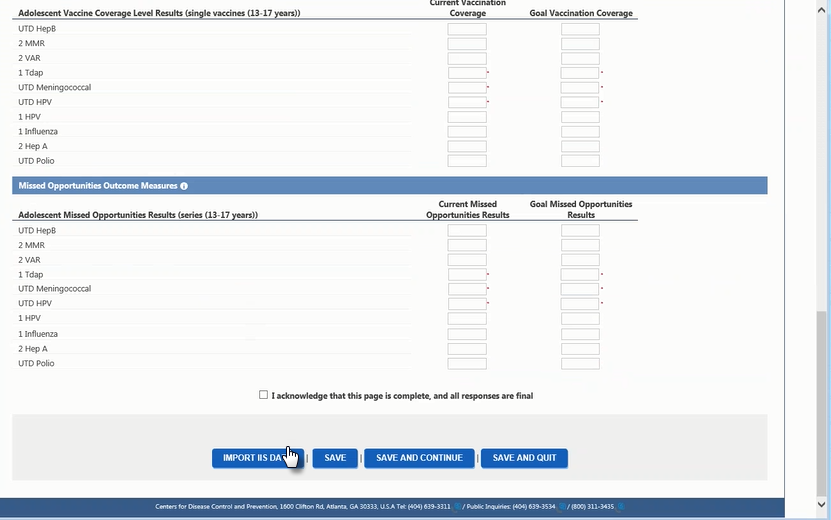This screenshot has height=520, width=831.
Task: Click goal coverage field for 2 MMR vaccine
Action: point(580,43)
